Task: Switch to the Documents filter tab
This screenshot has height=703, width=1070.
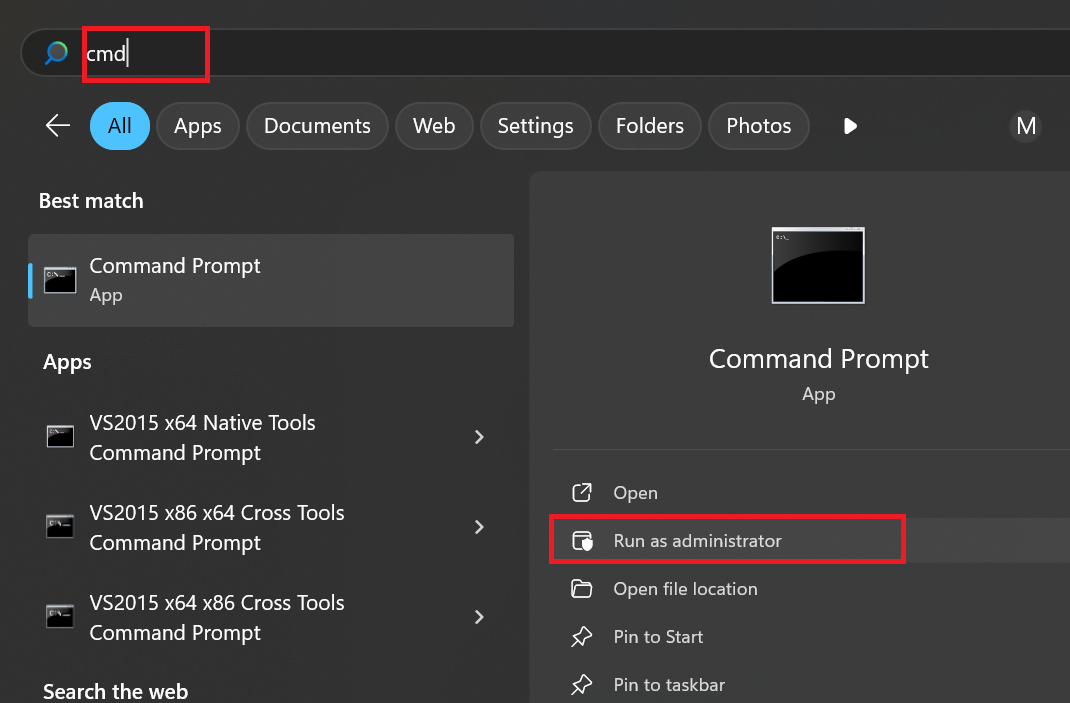Action: (317, 126)
